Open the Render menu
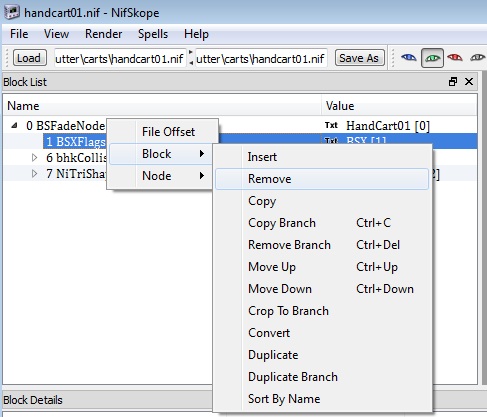 pyautogui.click(x=104, y=34)
